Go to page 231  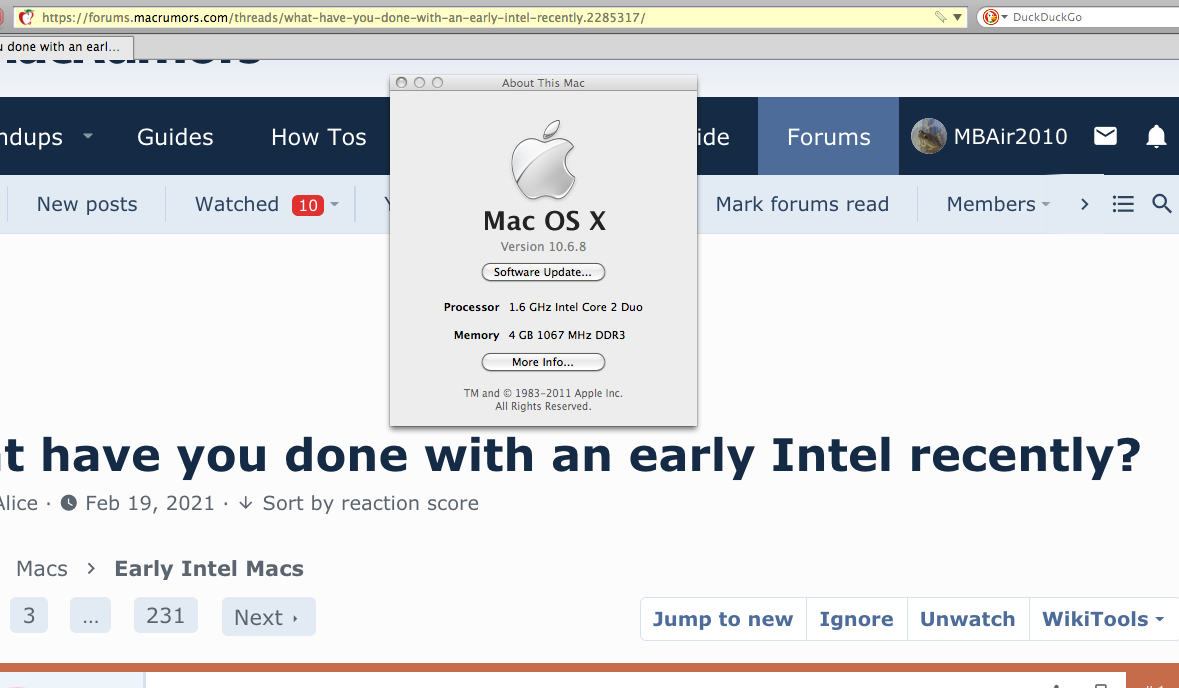[x=165, y=616]
